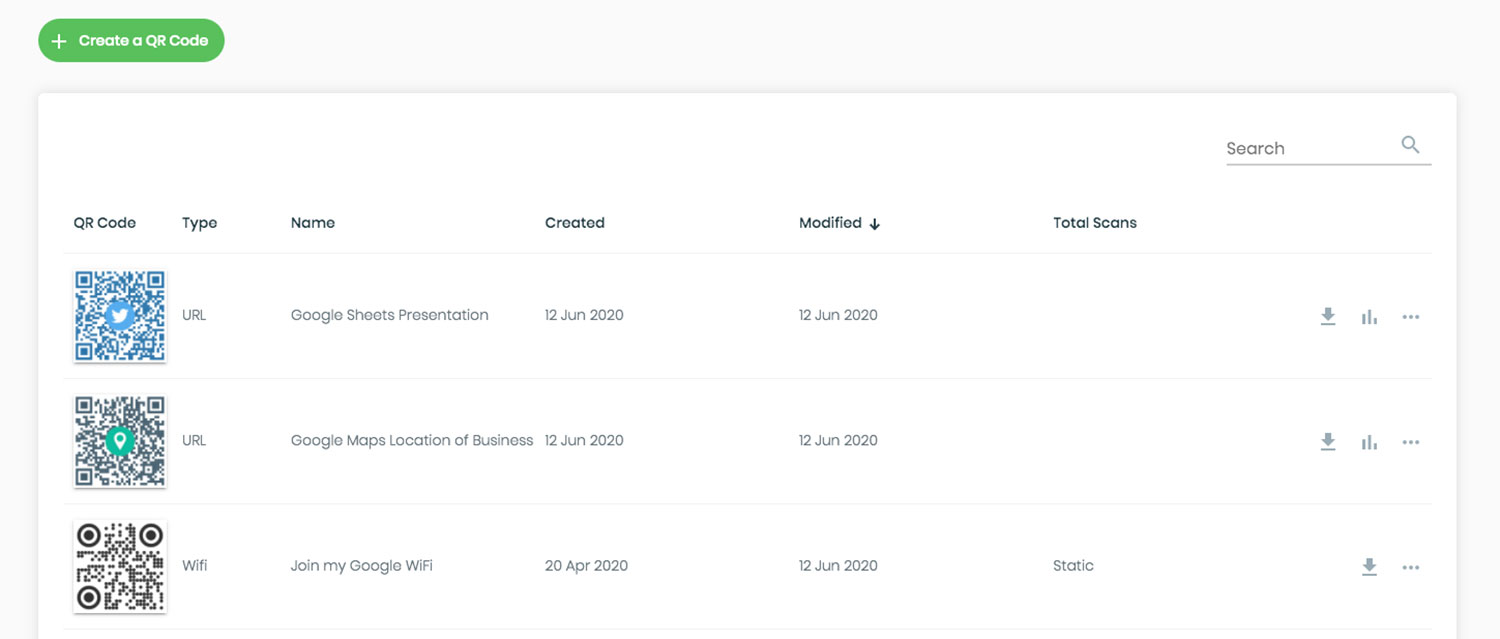Image resolution: width=1500 pixels, height=639 pixels.
Task: Open the Twitter-logo QR code thumbnail
Action: click(x=120, y=316)
